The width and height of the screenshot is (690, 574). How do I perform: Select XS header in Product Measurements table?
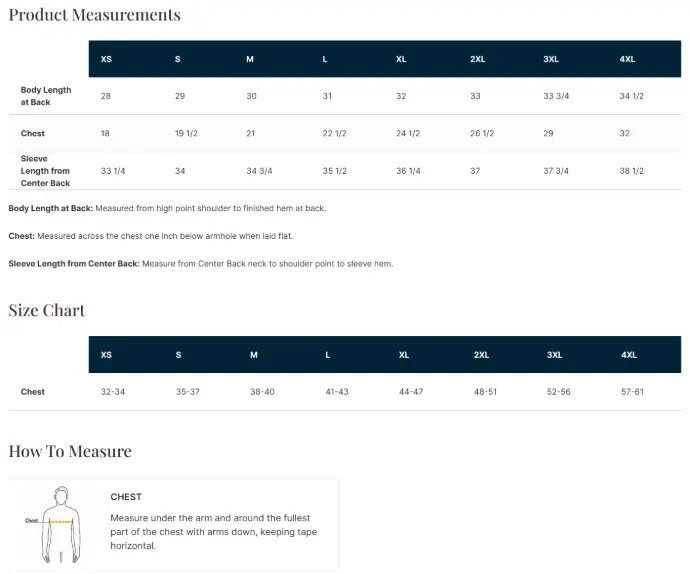point(106,59)
